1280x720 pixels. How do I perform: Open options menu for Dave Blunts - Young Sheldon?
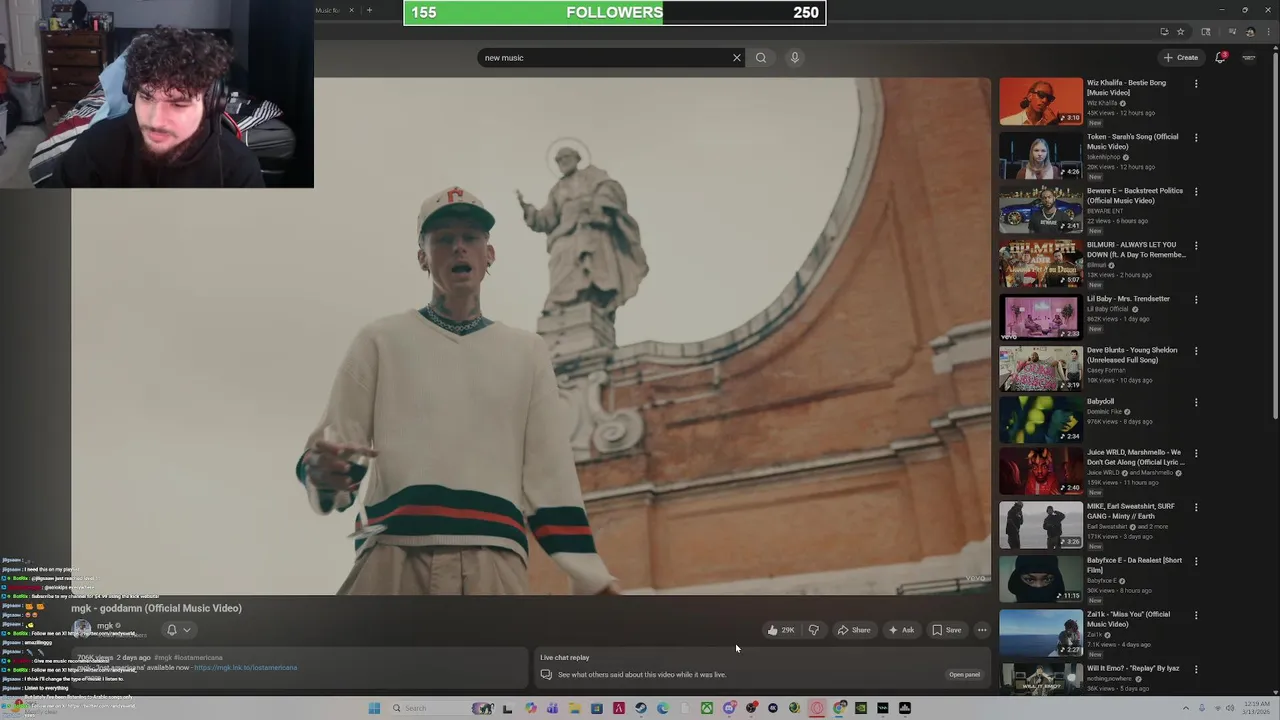pos(1196,352)
